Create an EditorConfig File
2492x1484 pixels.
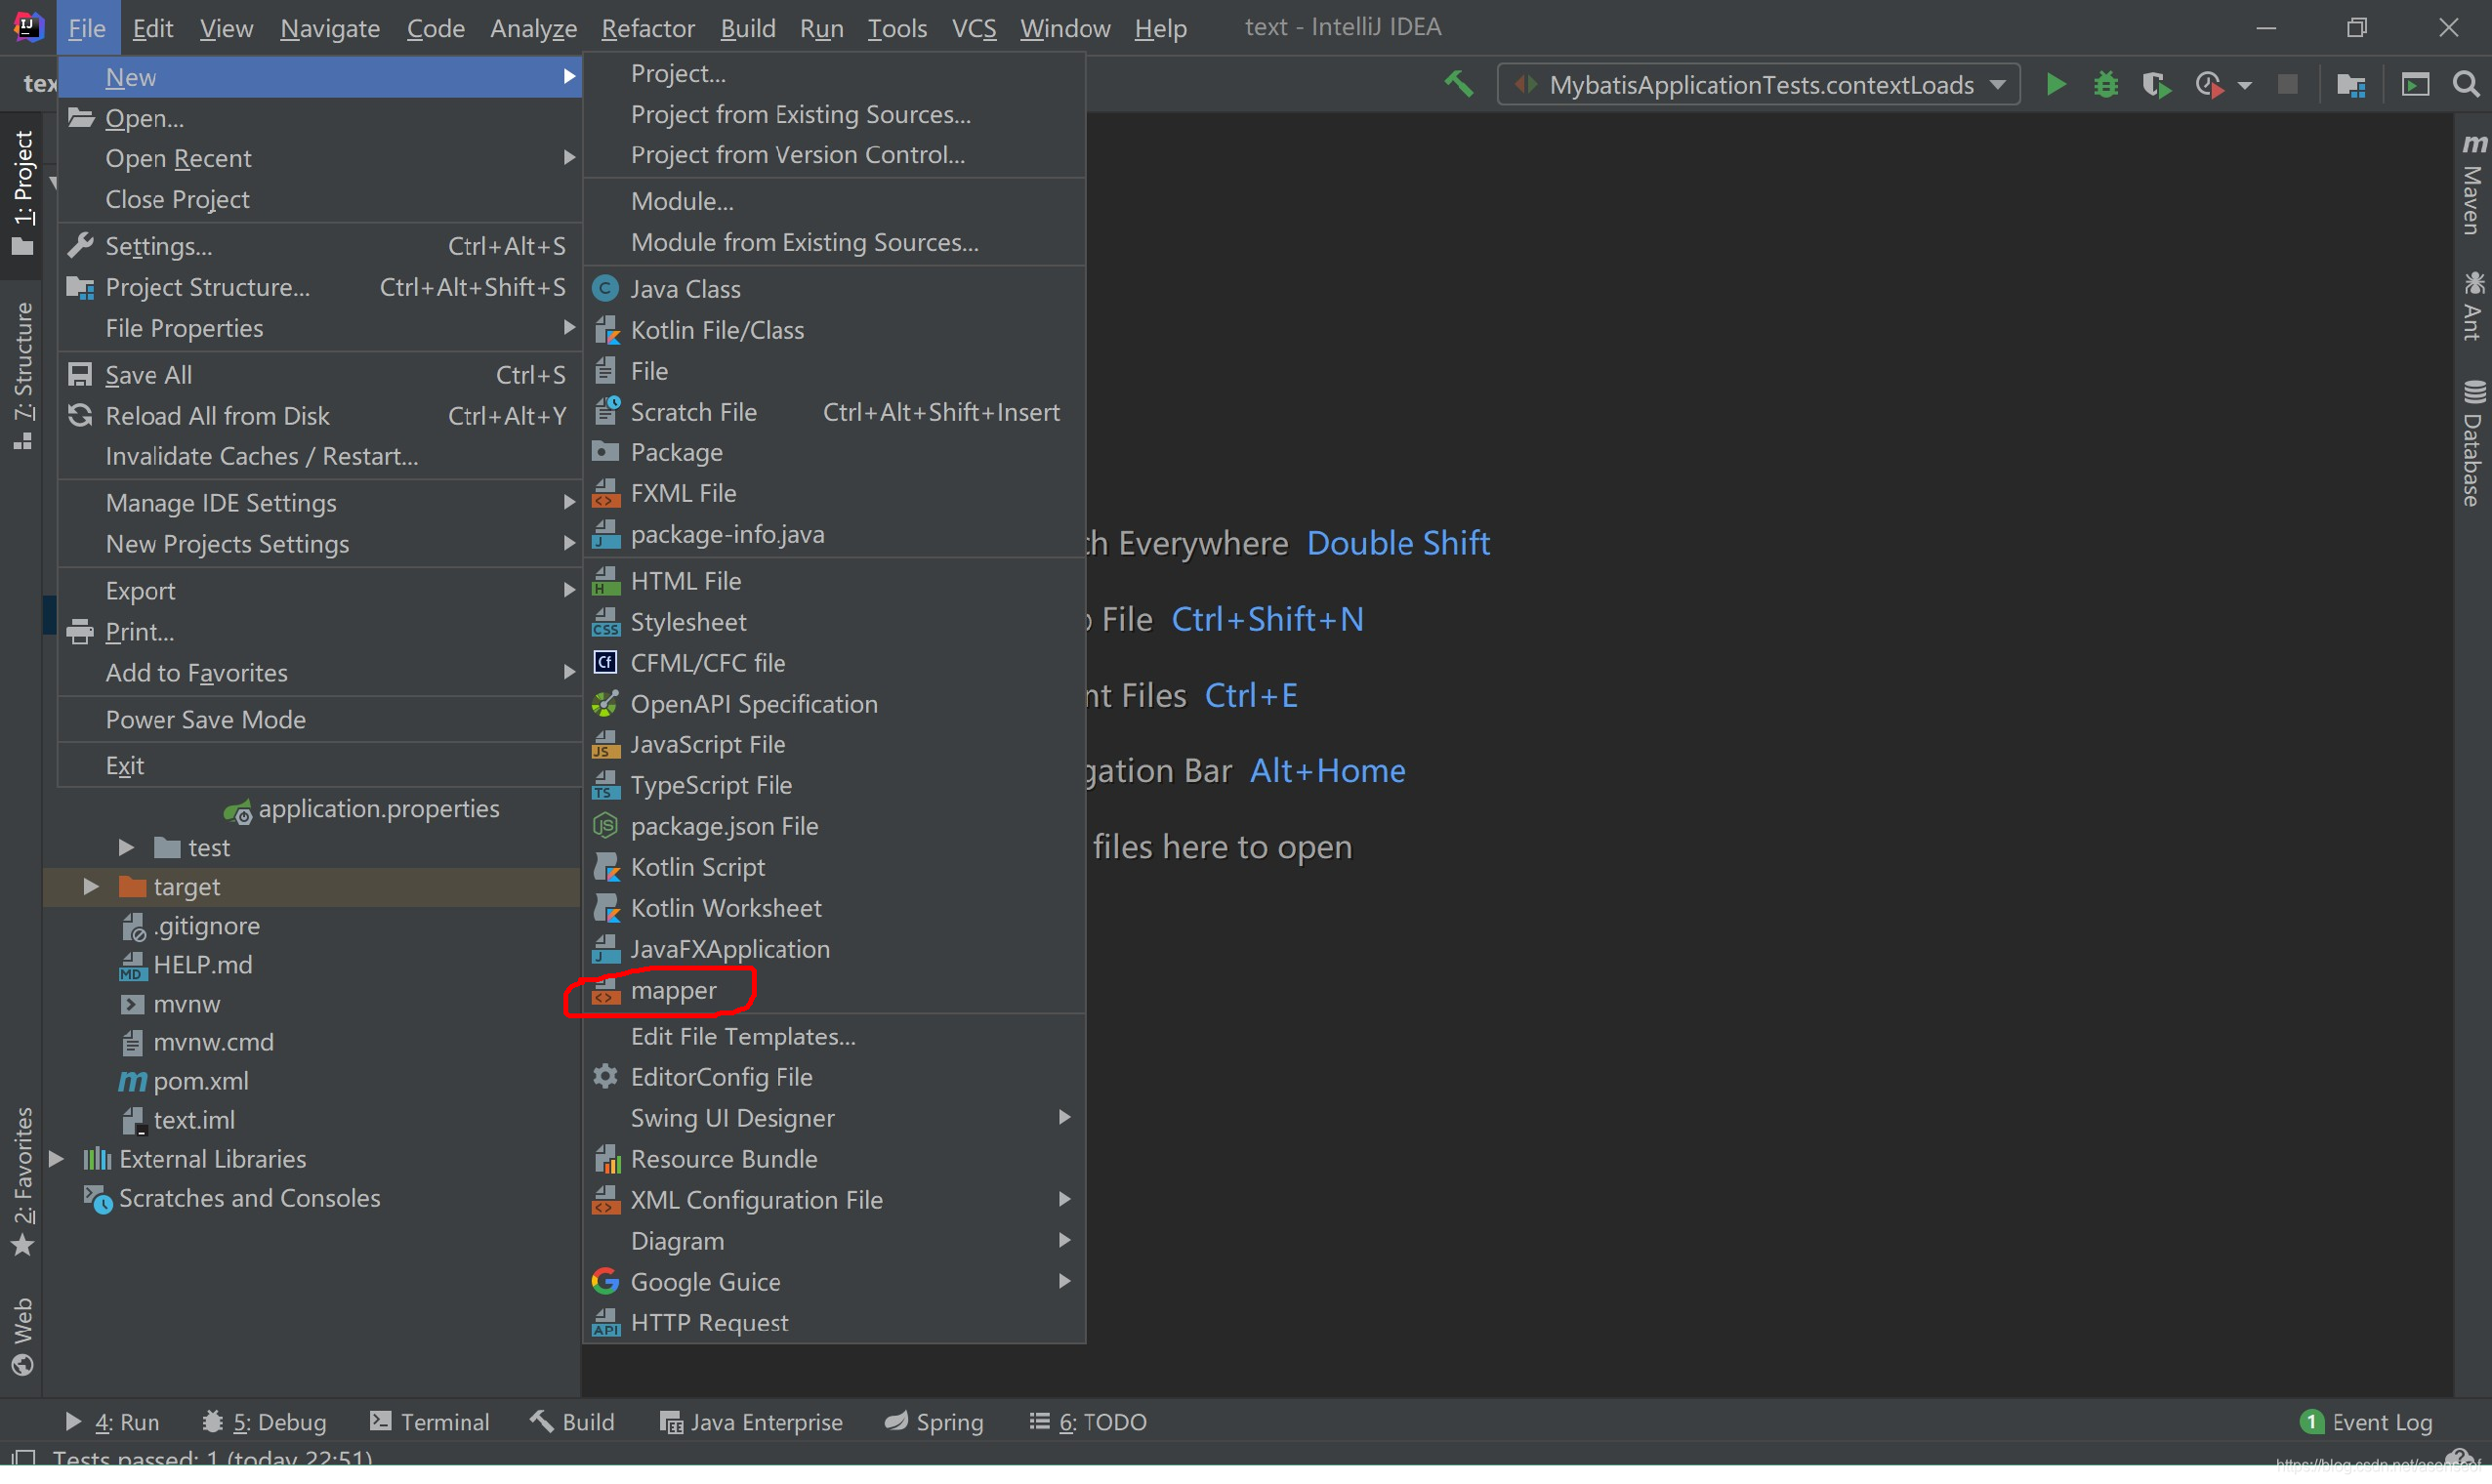click(834, 1078)
